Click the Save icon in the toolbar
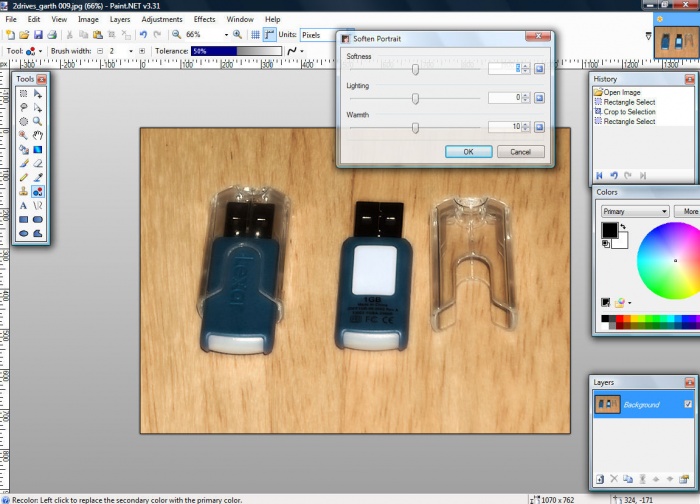Screen dimensions: 700x504 tap(38, 34)
